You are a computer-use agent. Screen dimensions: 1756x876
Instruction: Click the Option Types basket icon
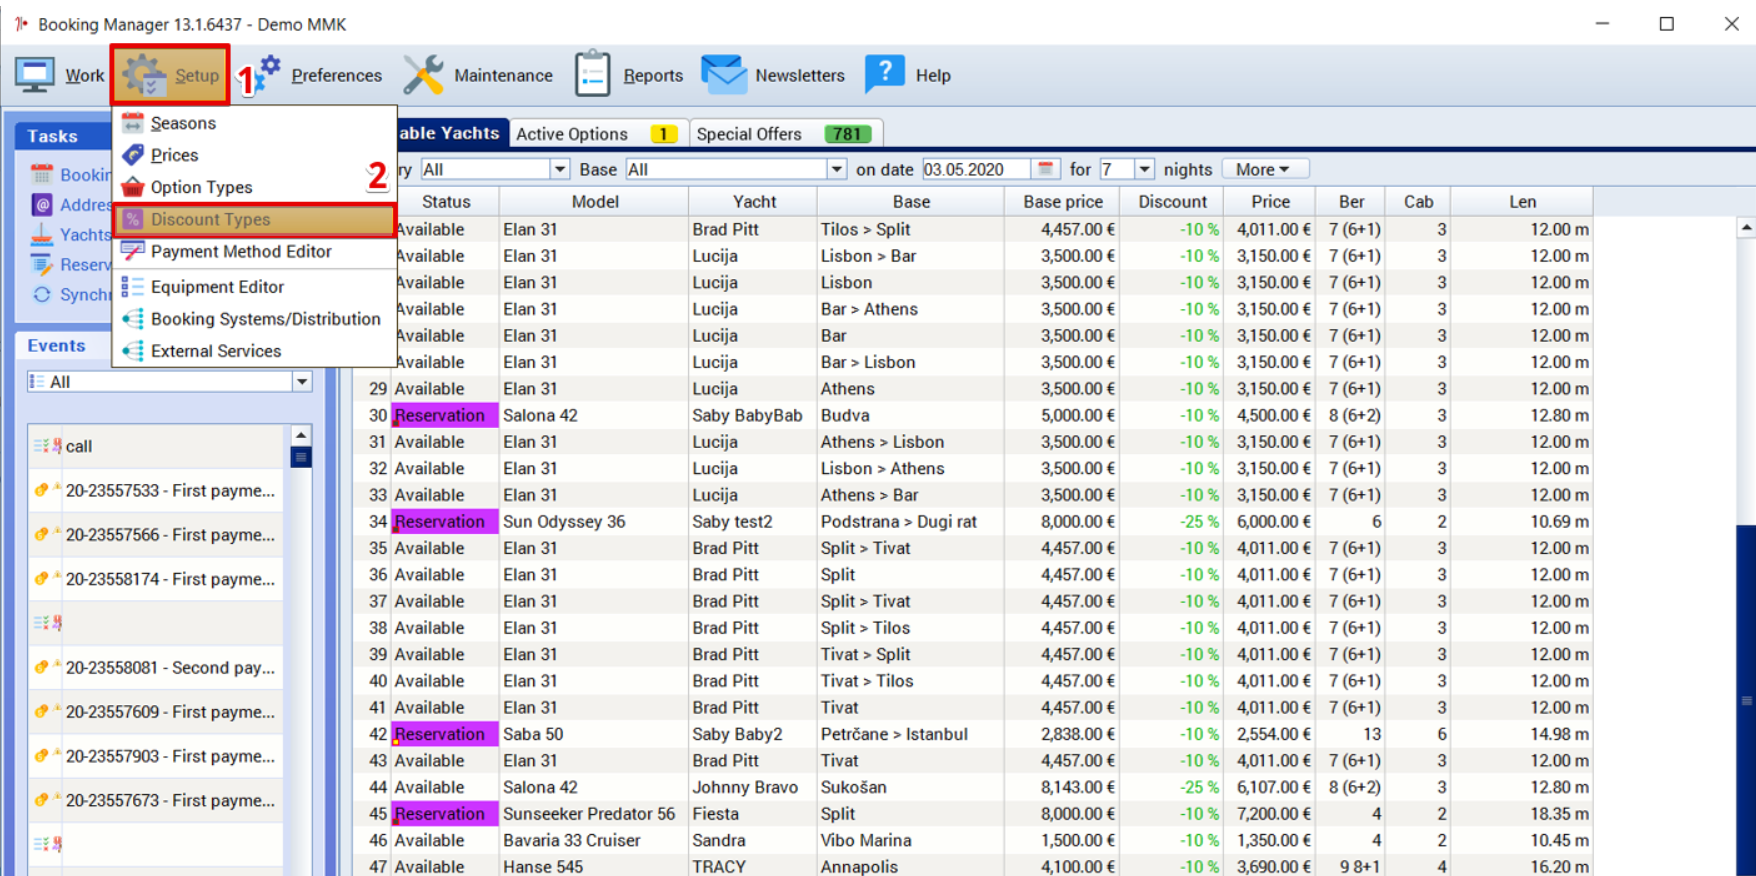click(x=132, y=187)
